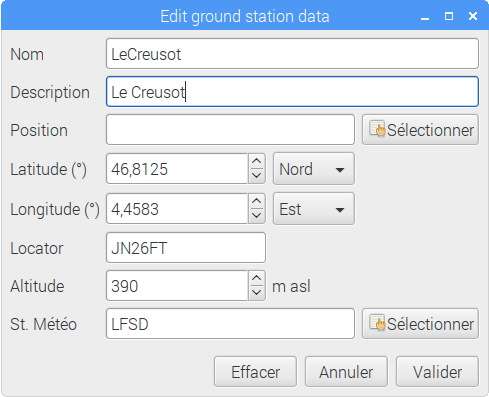489x397 pixels.
Task: Increase Altitude with the up arrow
Action: pos(256,278)
